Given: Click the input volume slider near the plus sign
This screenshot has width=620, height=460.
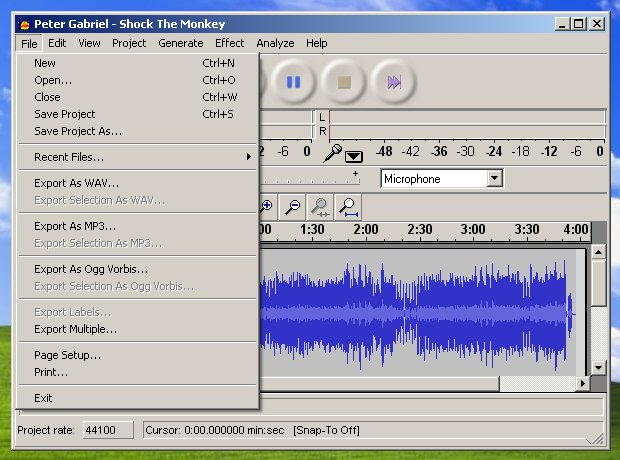Looking at the screenshot, I should tap(310, 180).
